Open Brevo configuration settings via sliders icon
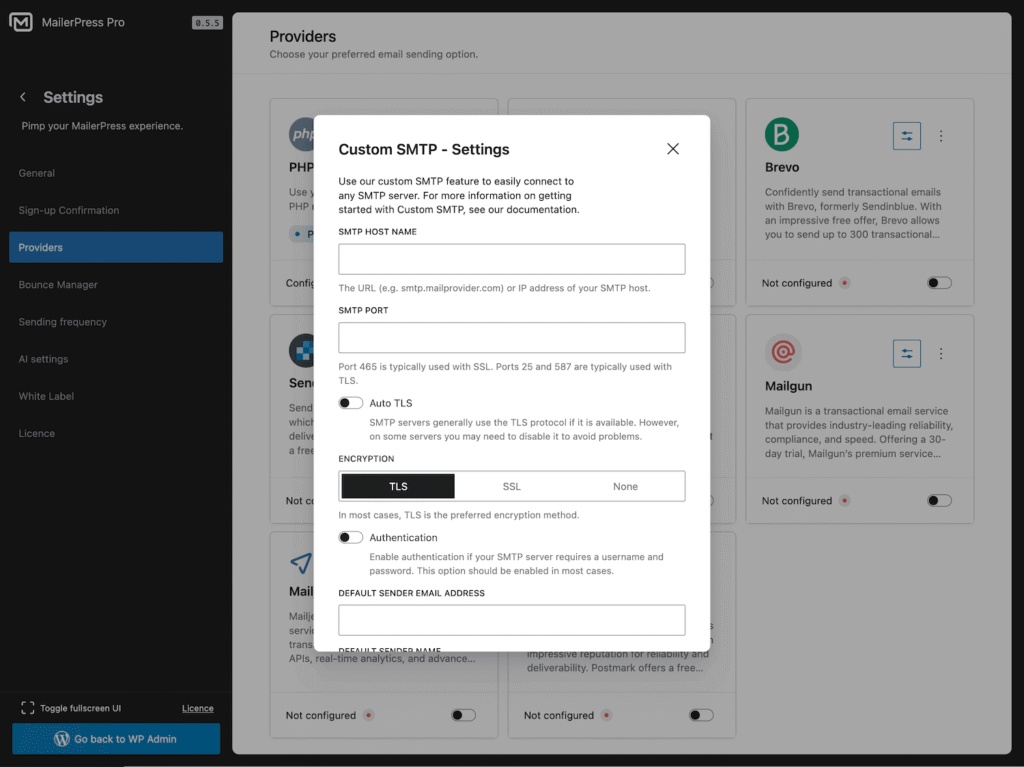Image resolution: width=1024 pixels, height=767 pixels. coord(907,135)
